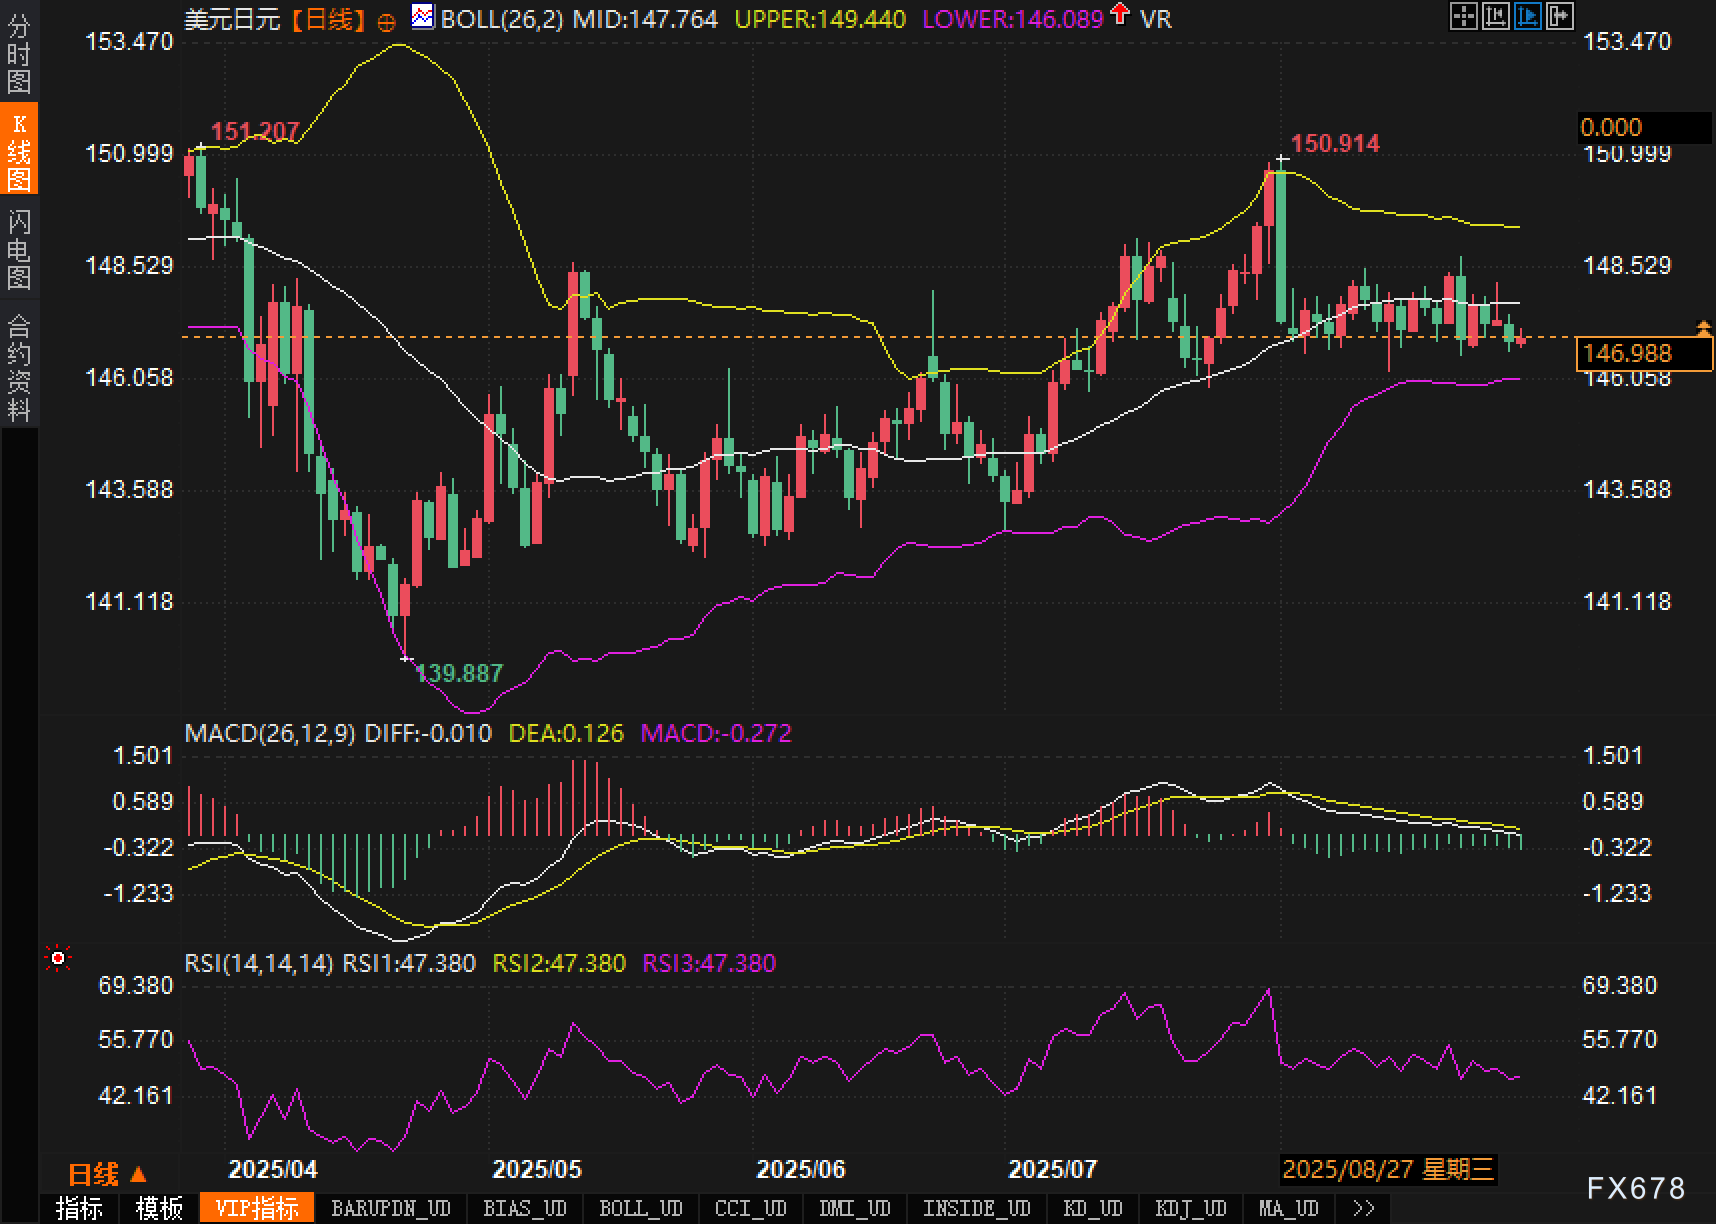Select the 指标 tab at bottom
The width and height of the screenshot is (1716, 1224).
coord(79,1208)
